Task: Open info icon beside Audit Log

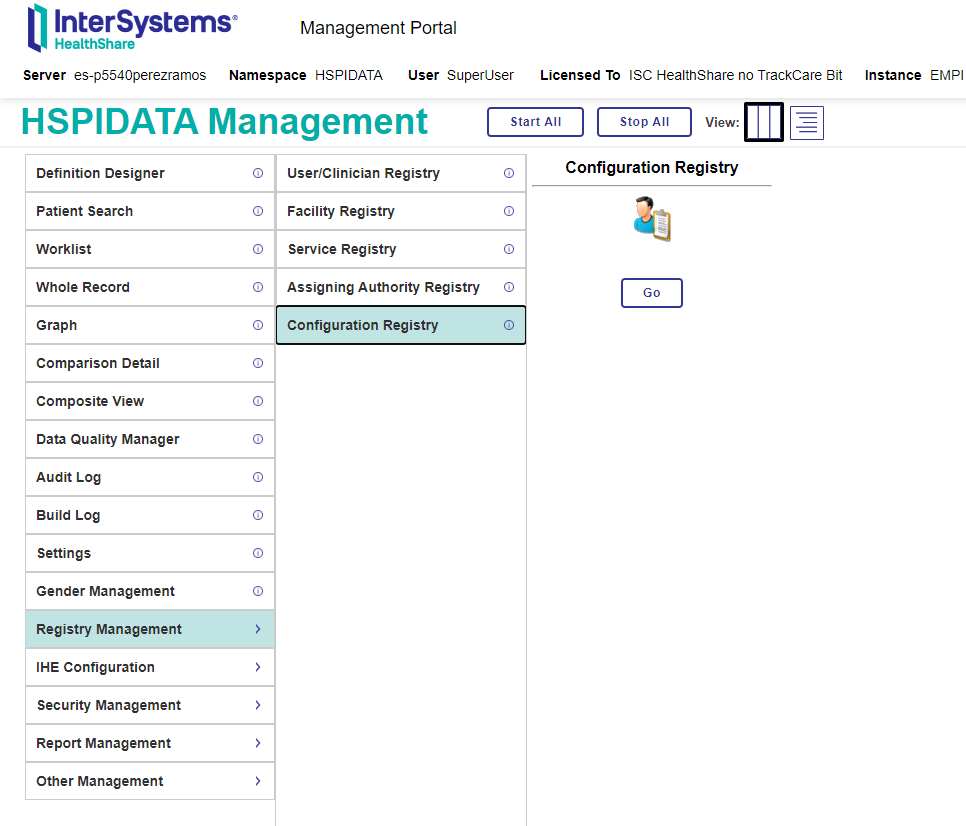Action: [x=258, y=477]
